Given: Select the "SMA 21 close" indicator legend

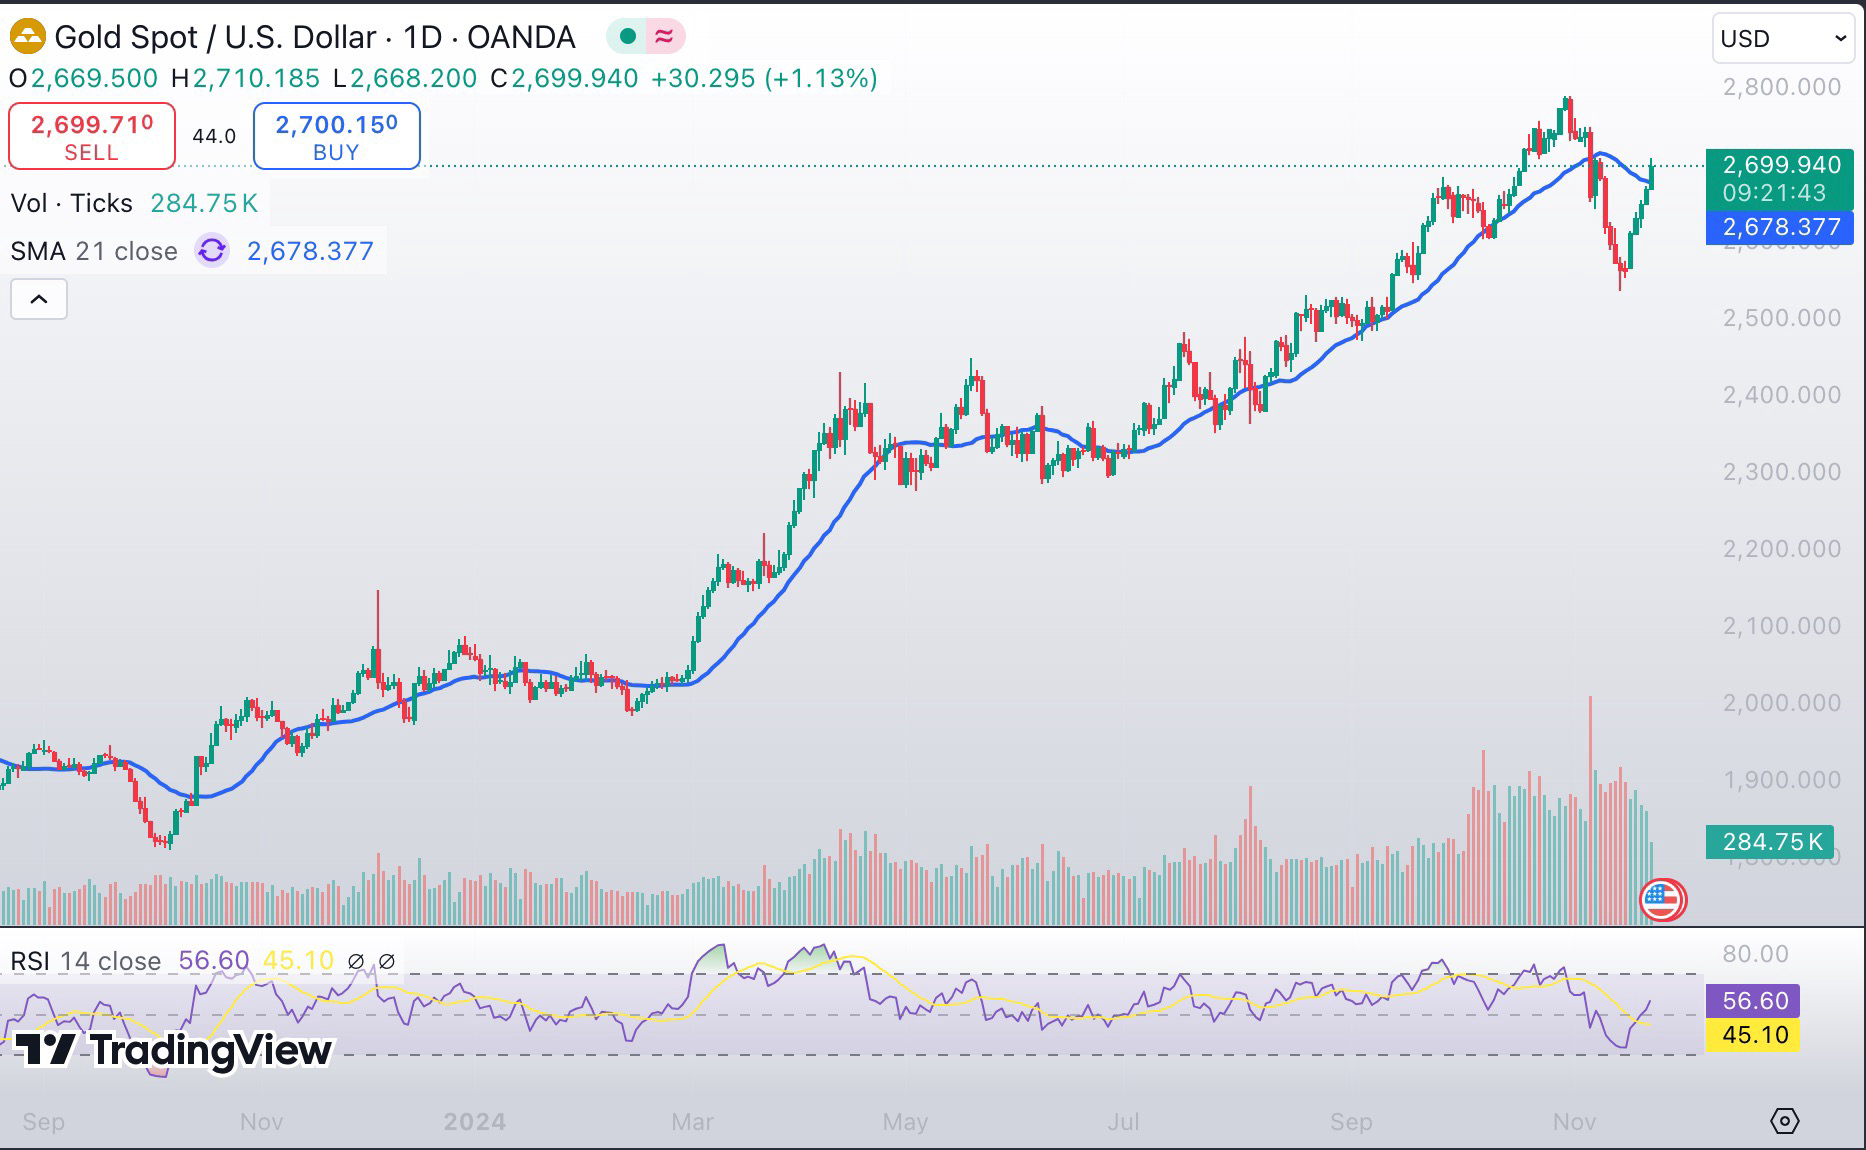Looking at the screenshot, I should click(94, 251).
